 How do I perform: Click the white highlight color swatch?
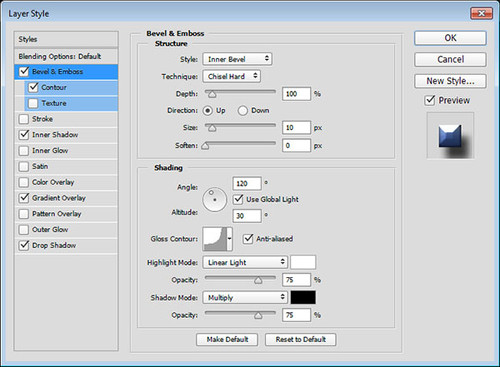pos(303,262)
